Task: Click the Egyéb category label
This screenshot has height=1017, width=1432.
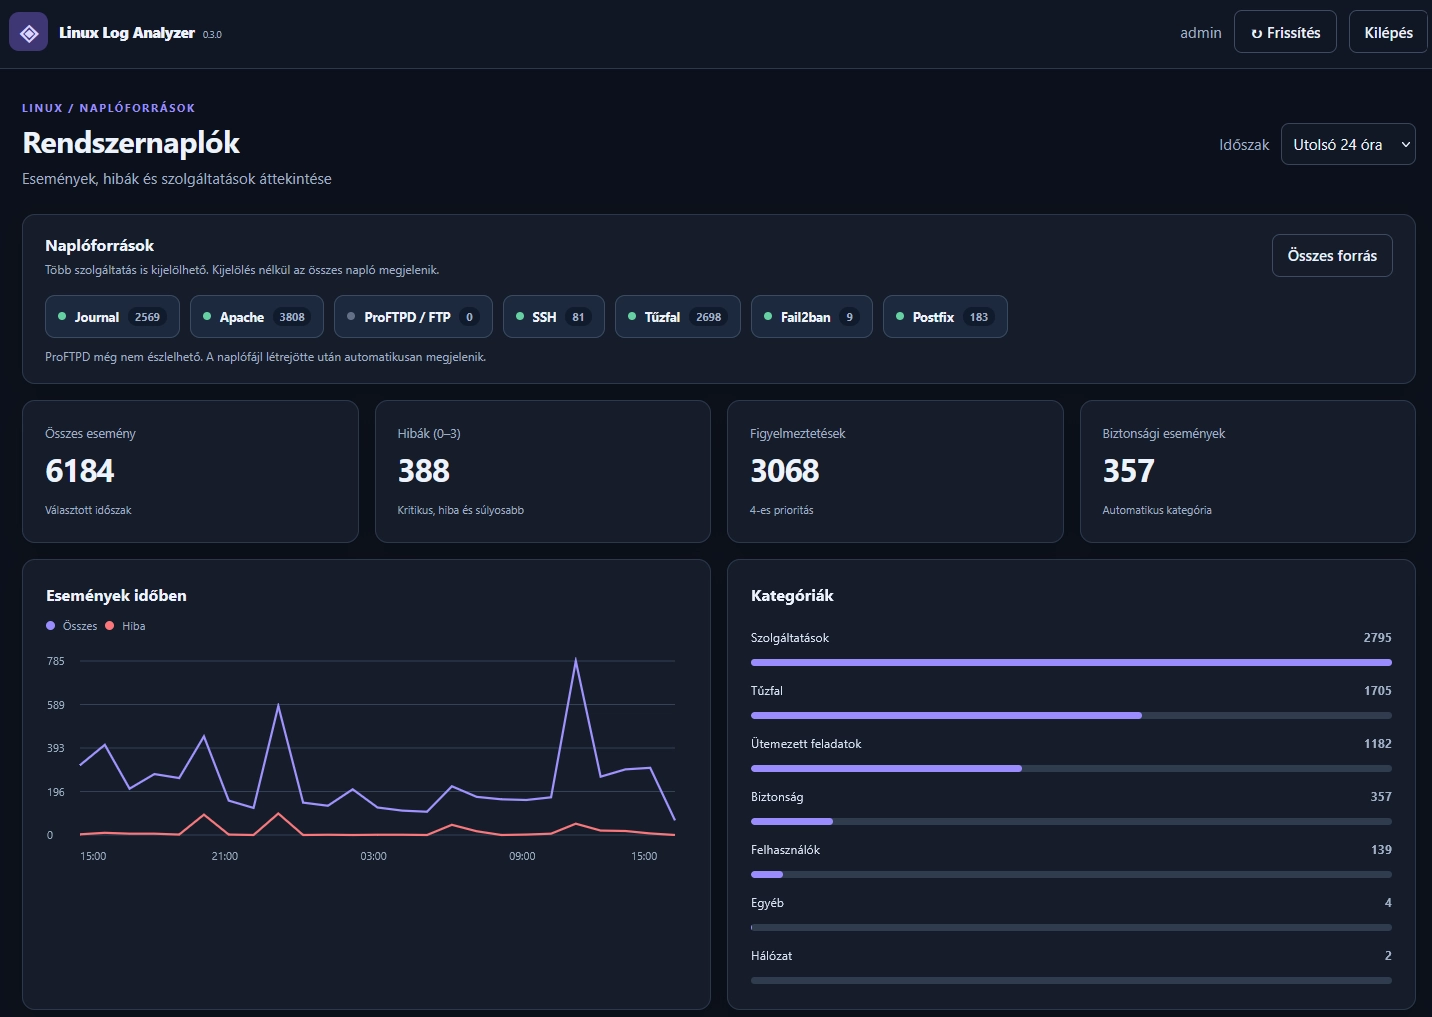Action: tap(767, 903)
